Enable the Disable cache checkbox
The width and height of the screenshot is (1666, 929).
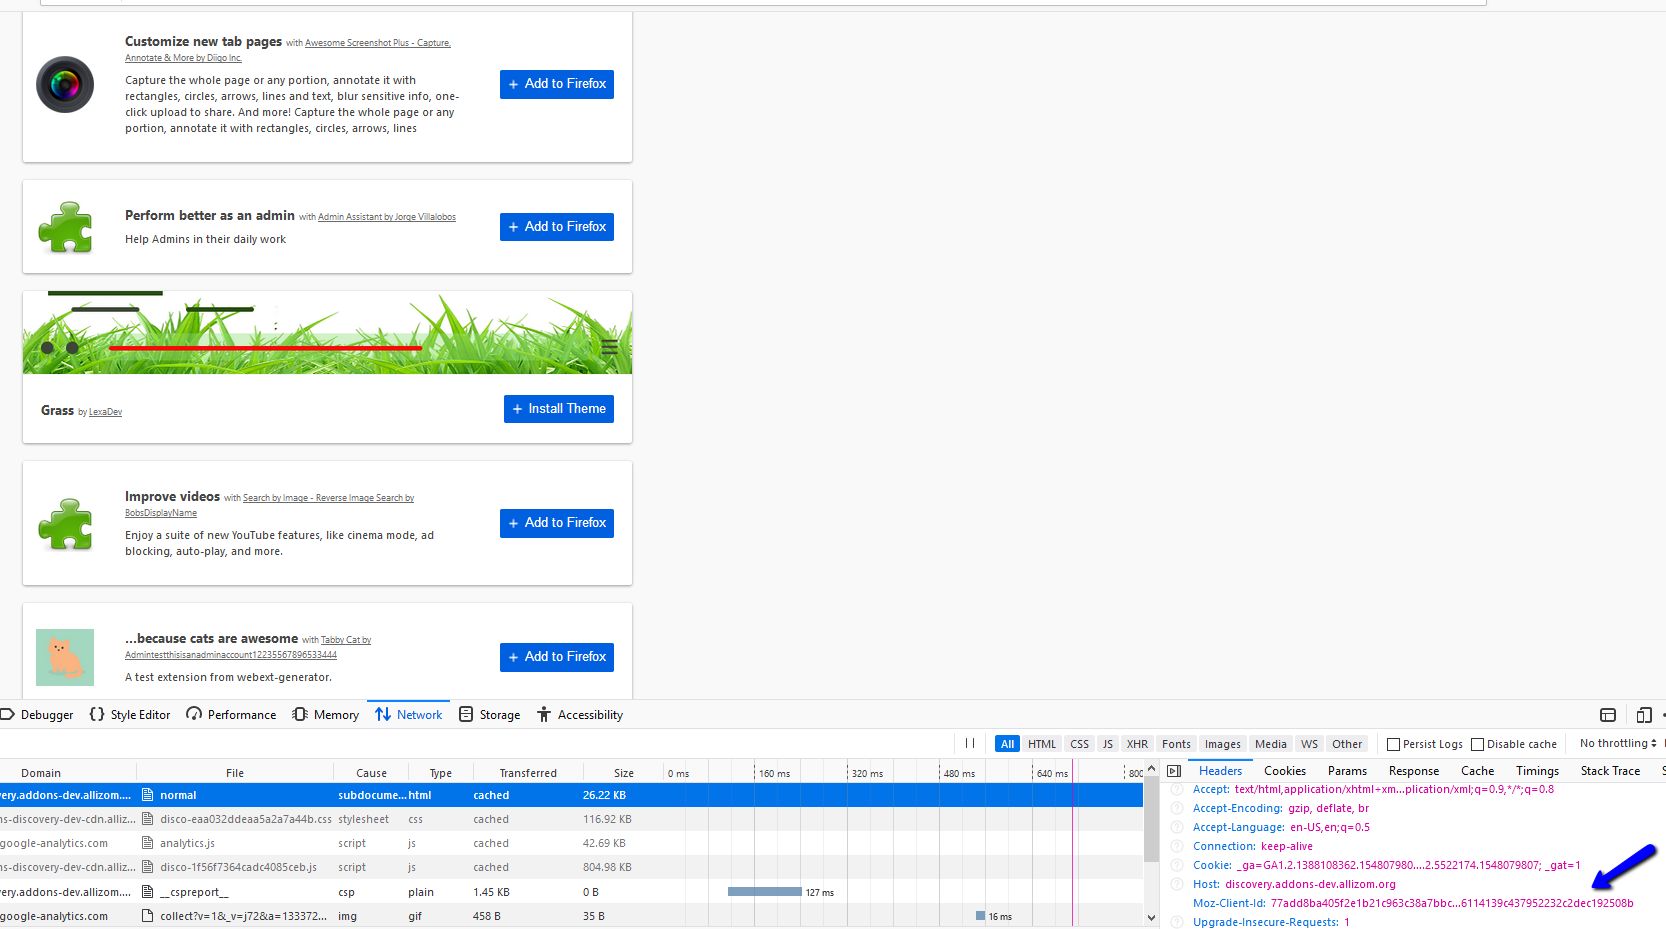pyautogui.click(x=1477, y=744)
